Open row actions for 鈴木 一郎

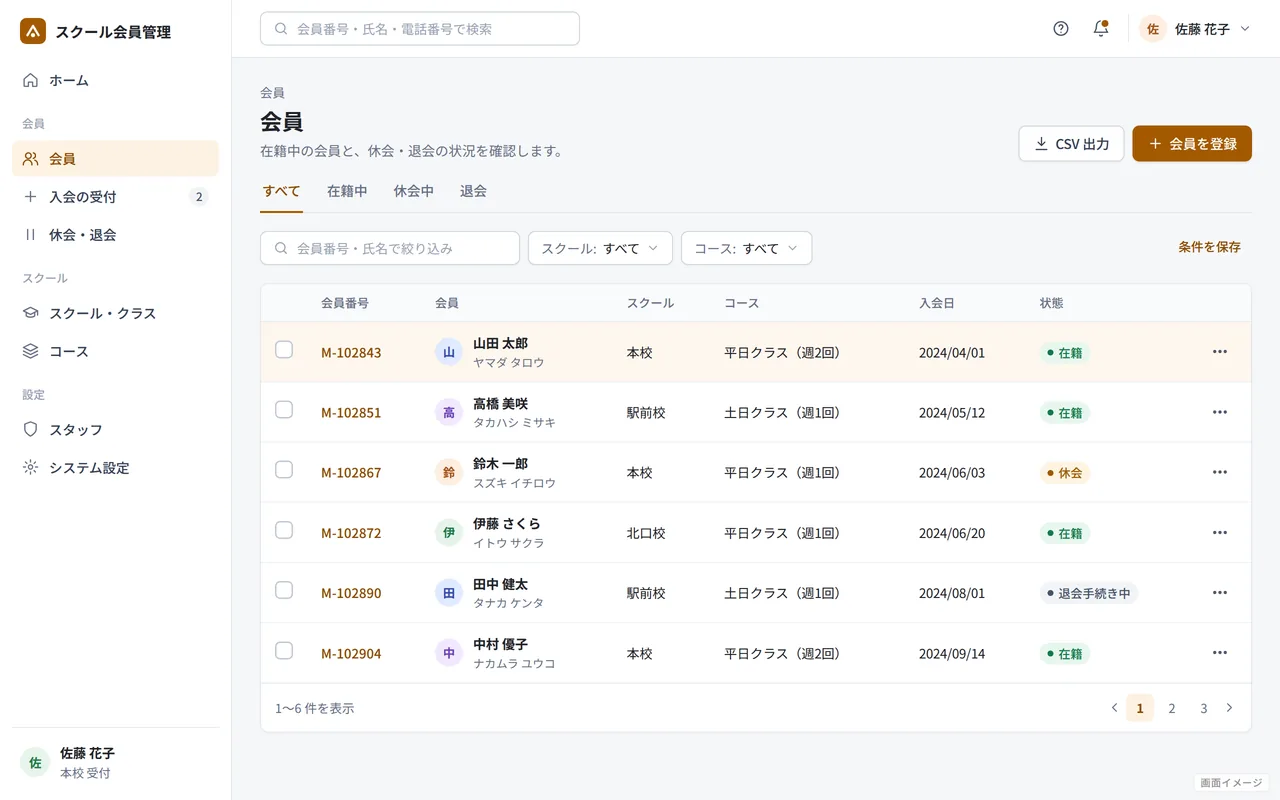tap(1219, 472)
